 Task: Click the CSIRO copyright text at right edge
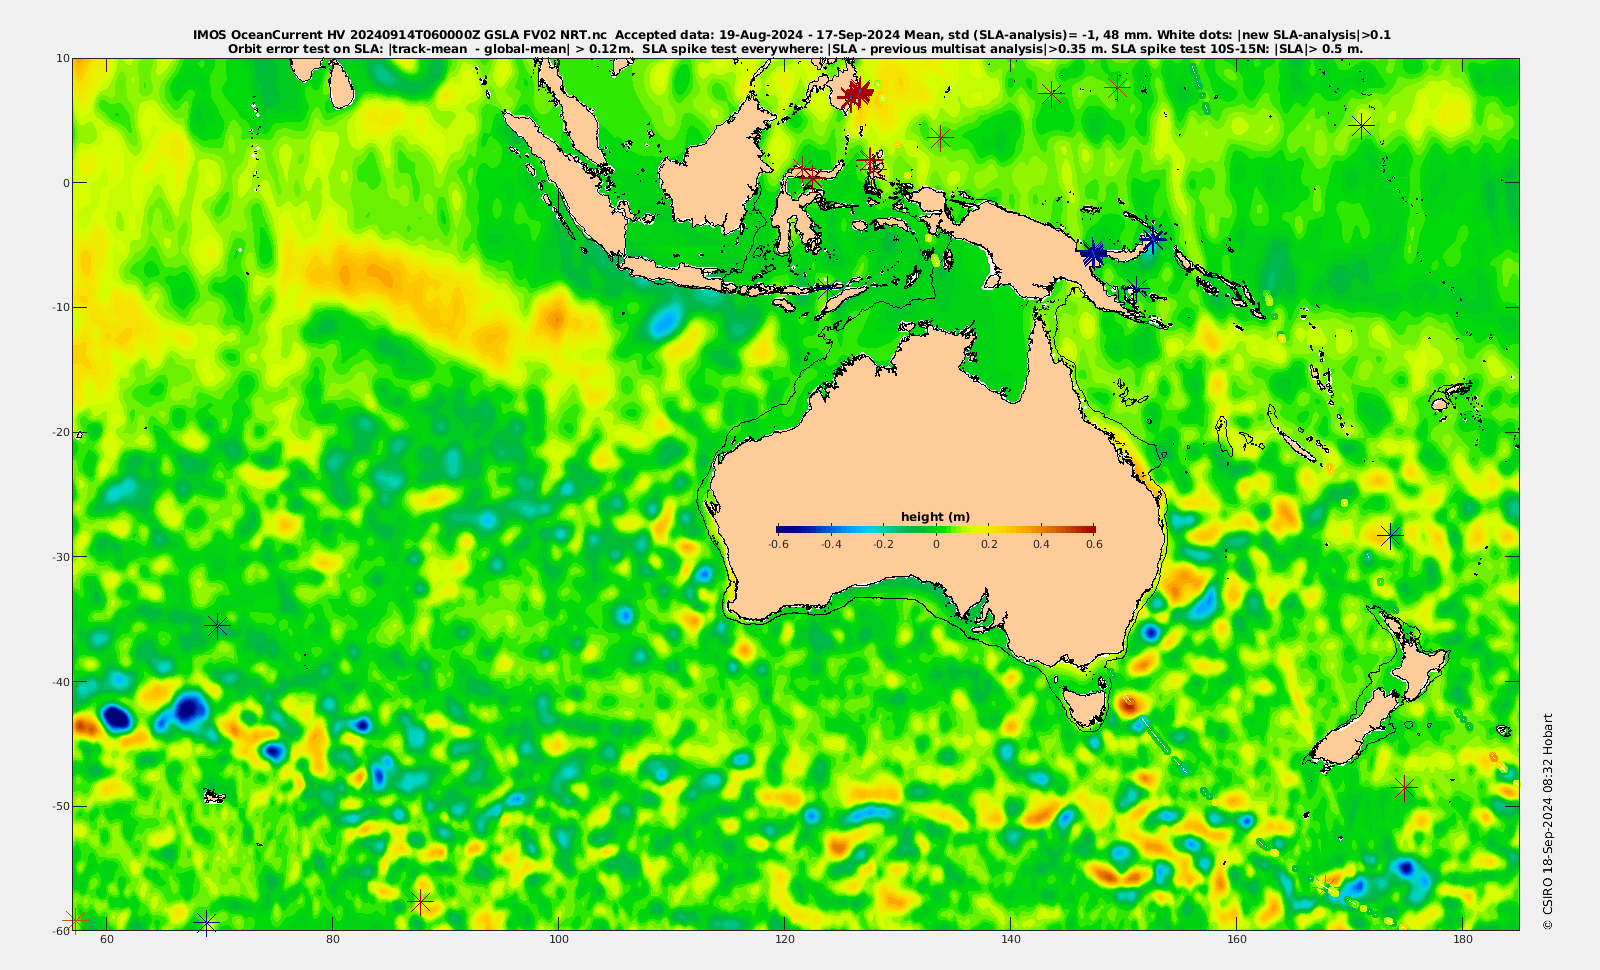coord(1547,821)
